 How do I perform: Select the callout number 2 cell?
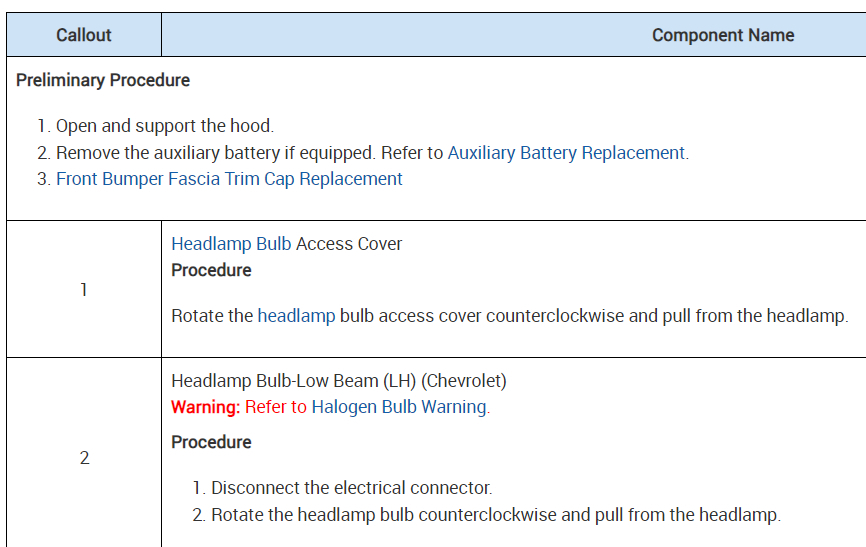pyautogui.click(x=84, y=458)
